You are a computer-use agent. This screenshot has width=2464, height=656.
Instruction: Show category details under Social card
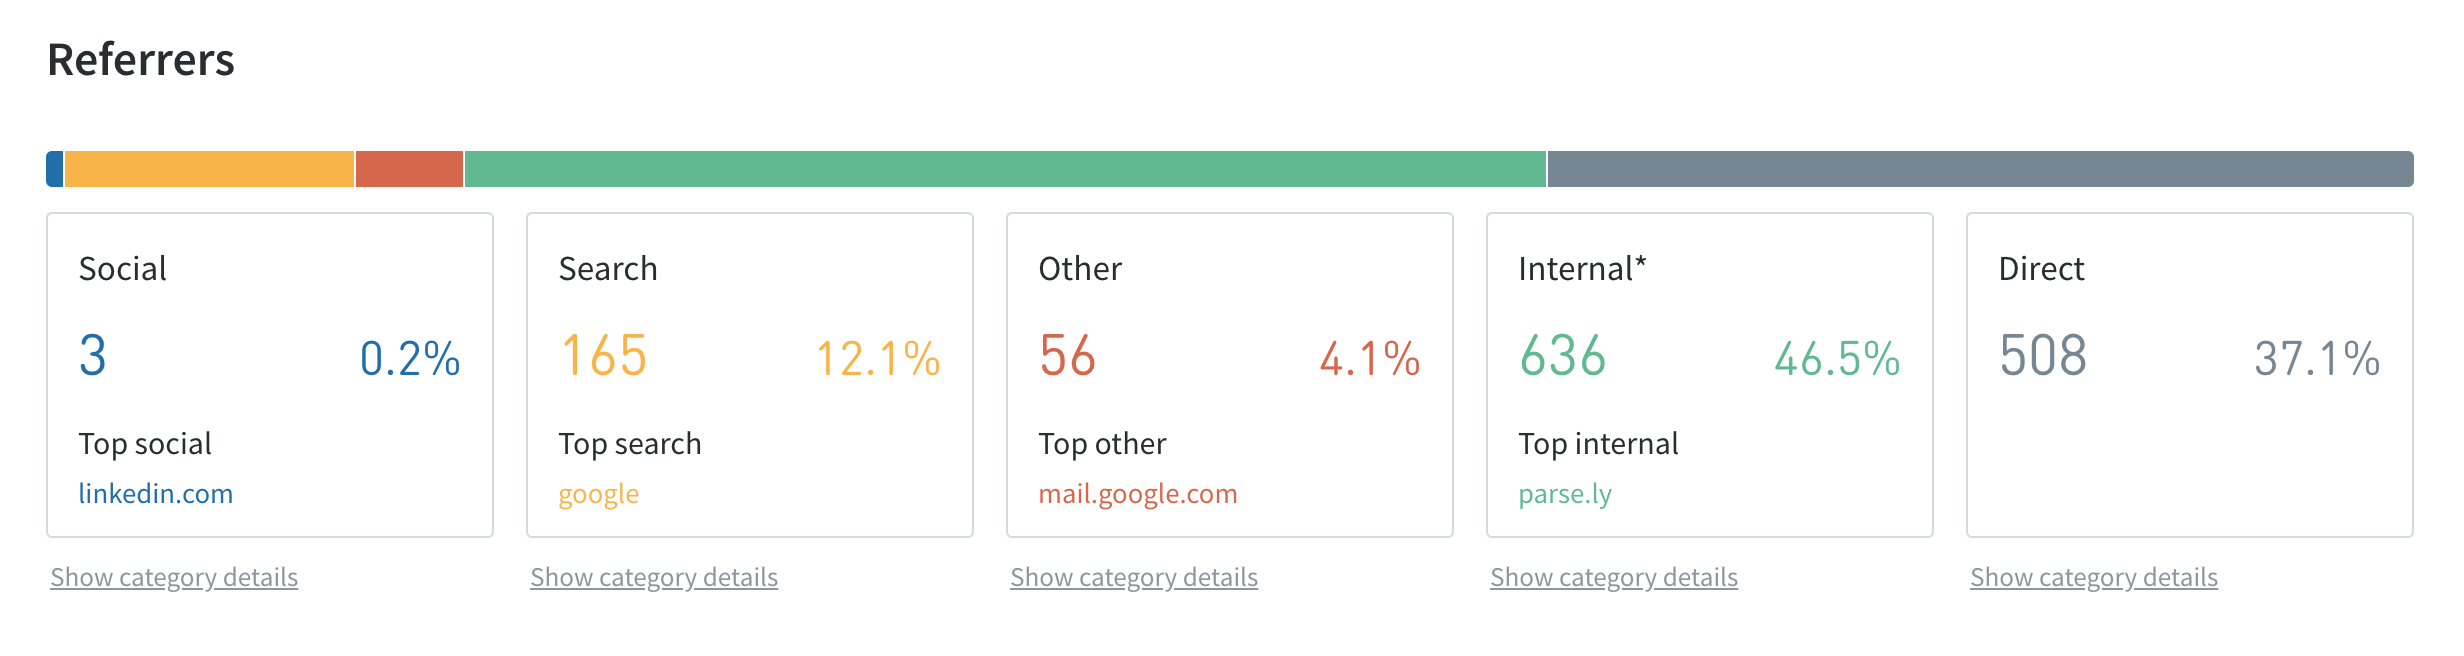174,577
